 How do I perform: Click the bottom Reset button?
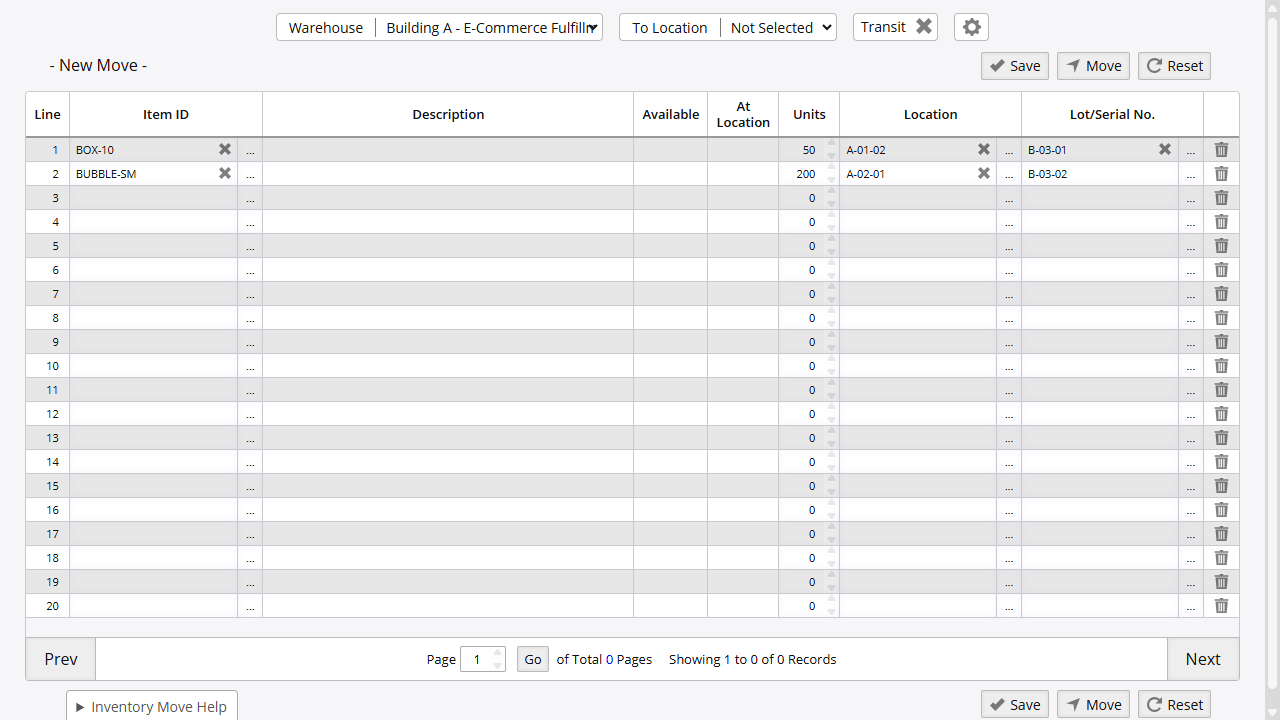(1174, 705)
